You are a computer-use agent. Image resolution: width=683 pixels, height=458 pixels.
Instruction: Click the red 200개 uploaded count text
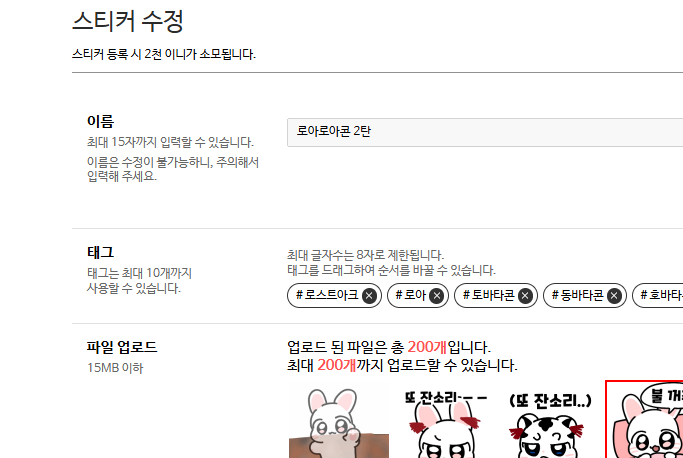click(427, 347)
